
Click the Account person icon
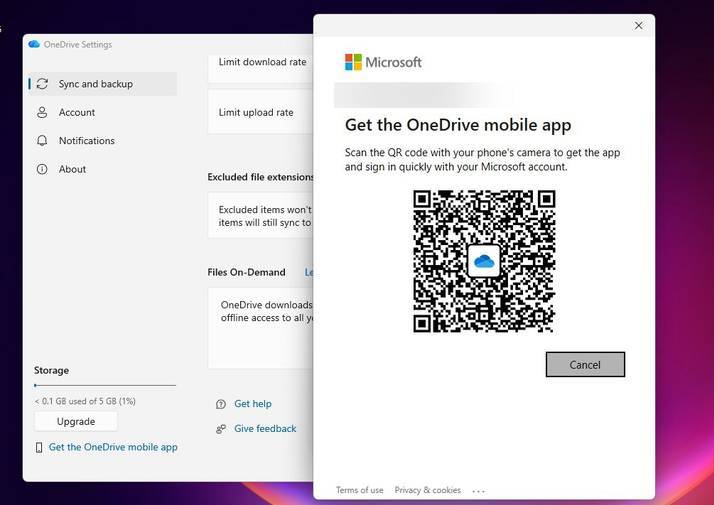[42, 112]
